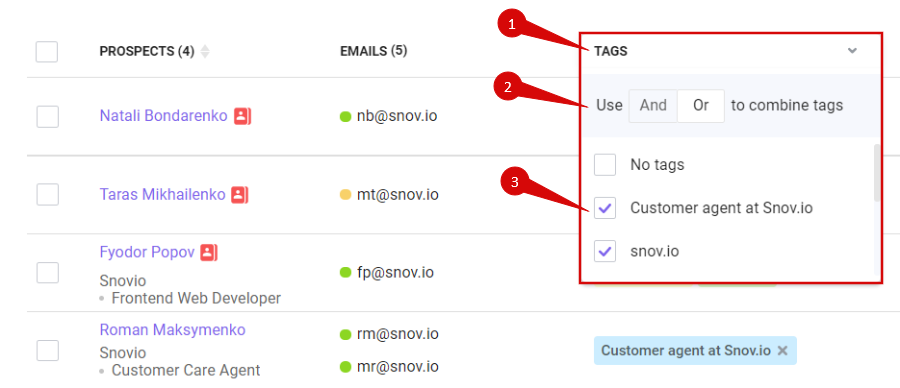Click the EMAILS (5) column header

(374, 51)
